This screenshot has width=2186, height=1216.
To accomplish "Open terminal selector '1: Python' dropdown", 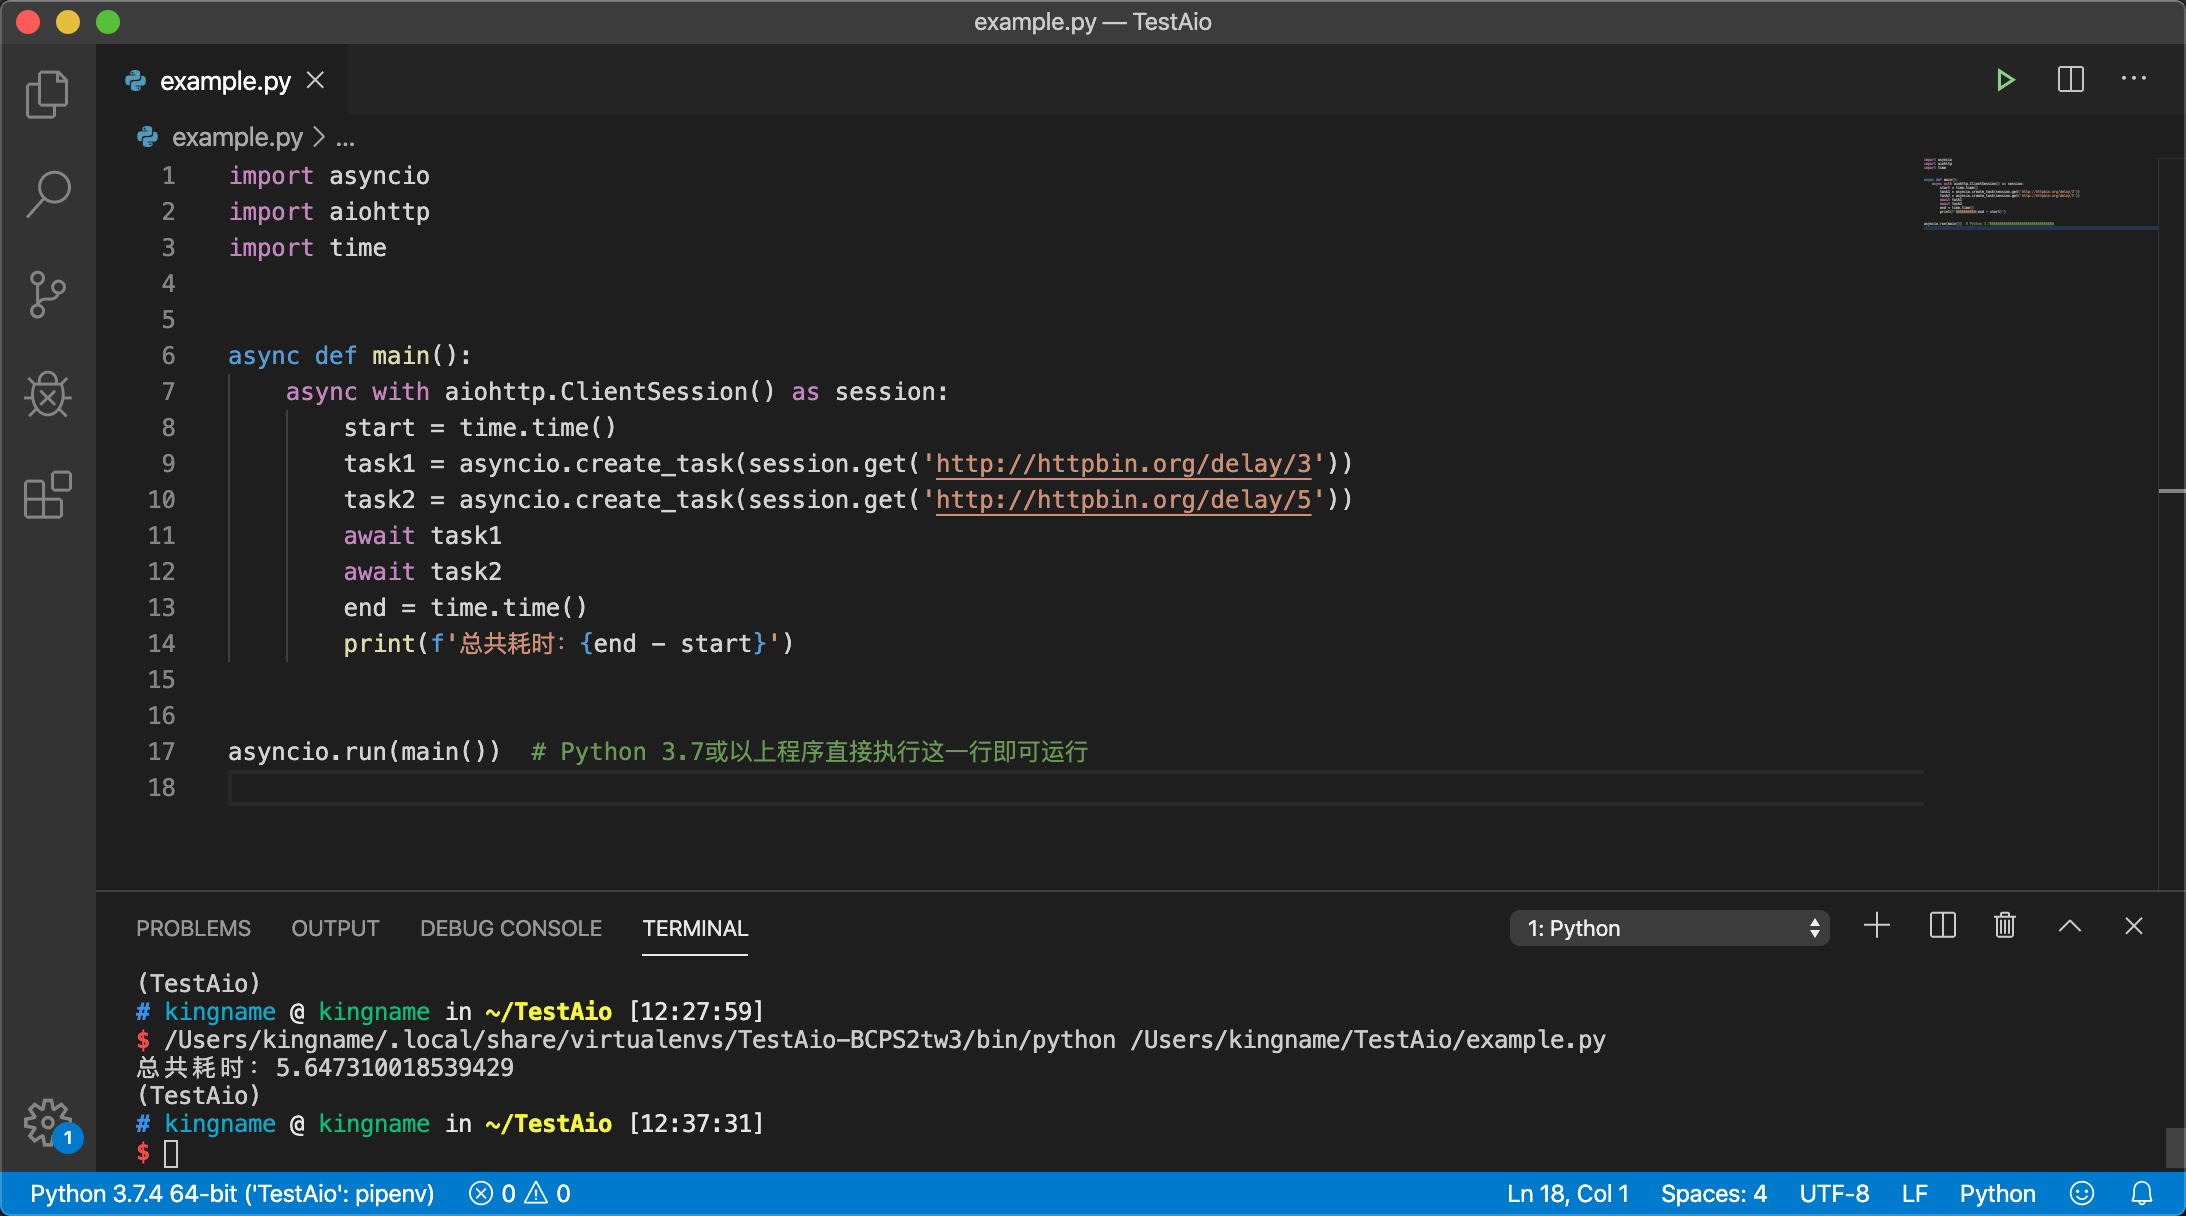I will [1669, 928].
